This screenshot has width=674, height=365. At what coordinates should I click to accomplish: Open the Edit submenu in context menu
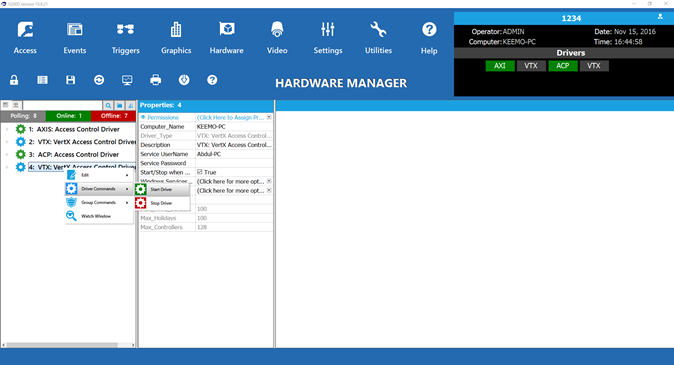(99, 175)
